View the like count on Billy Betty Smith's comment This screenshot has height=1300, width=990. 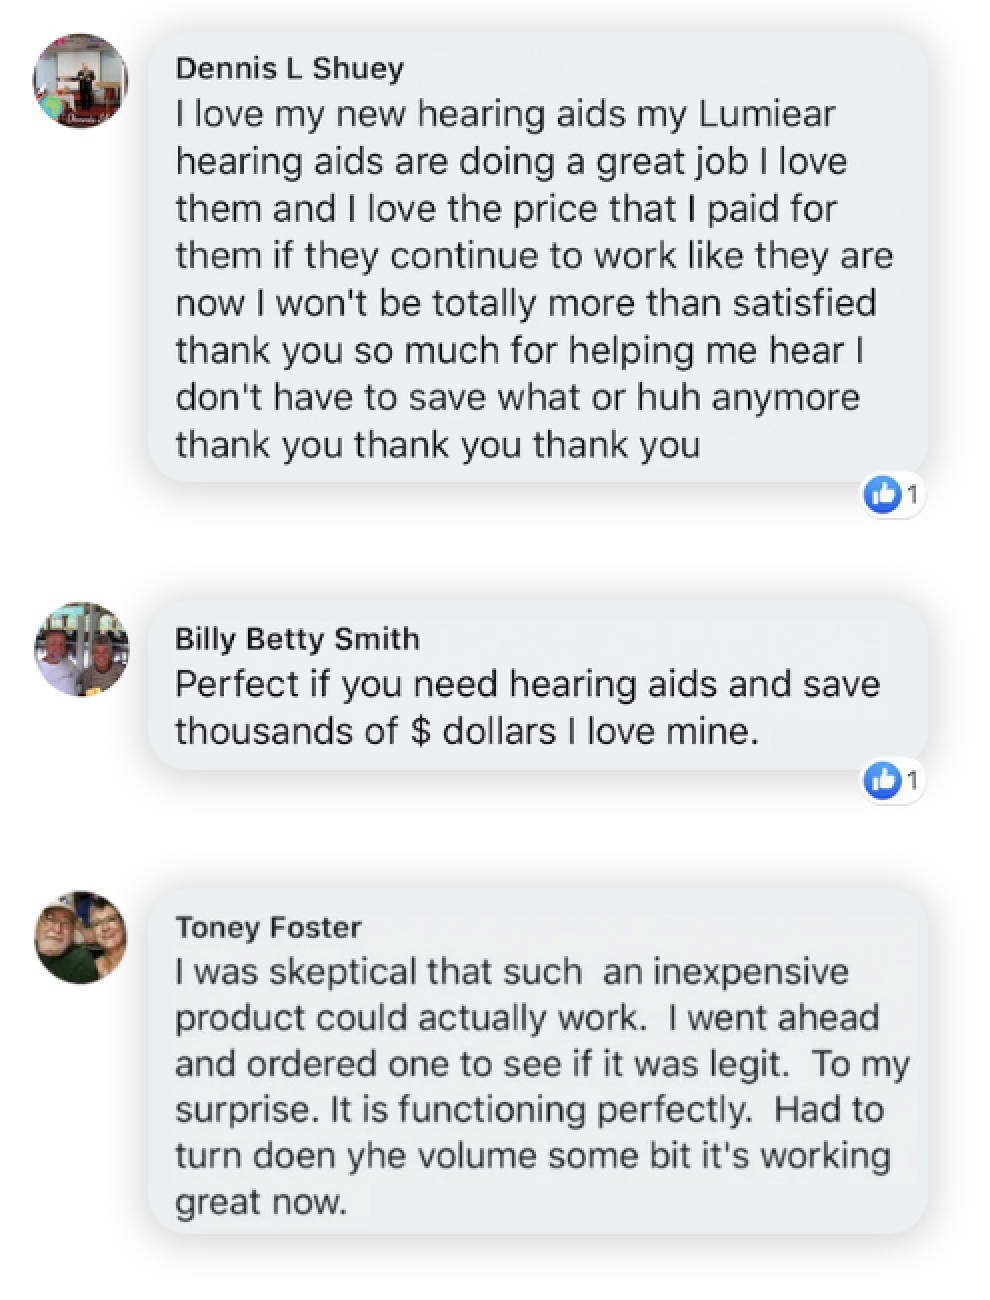click(912, 779)
